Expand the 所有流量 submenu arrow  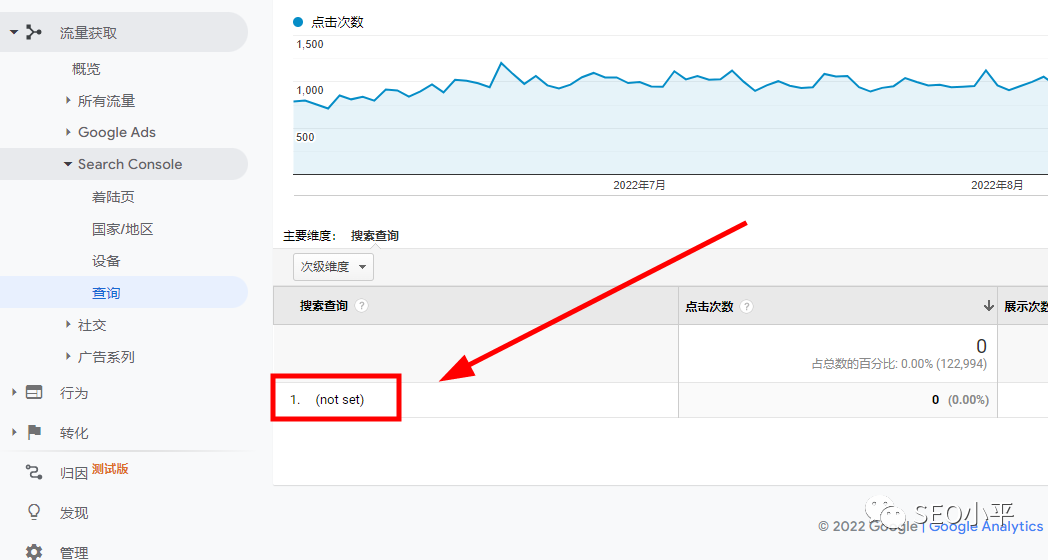[x=68, y=100]
